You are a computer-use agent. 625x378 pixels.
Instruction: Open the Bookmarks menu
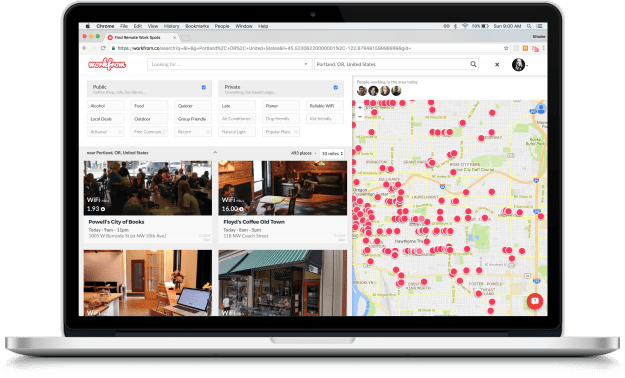(197, 26)
